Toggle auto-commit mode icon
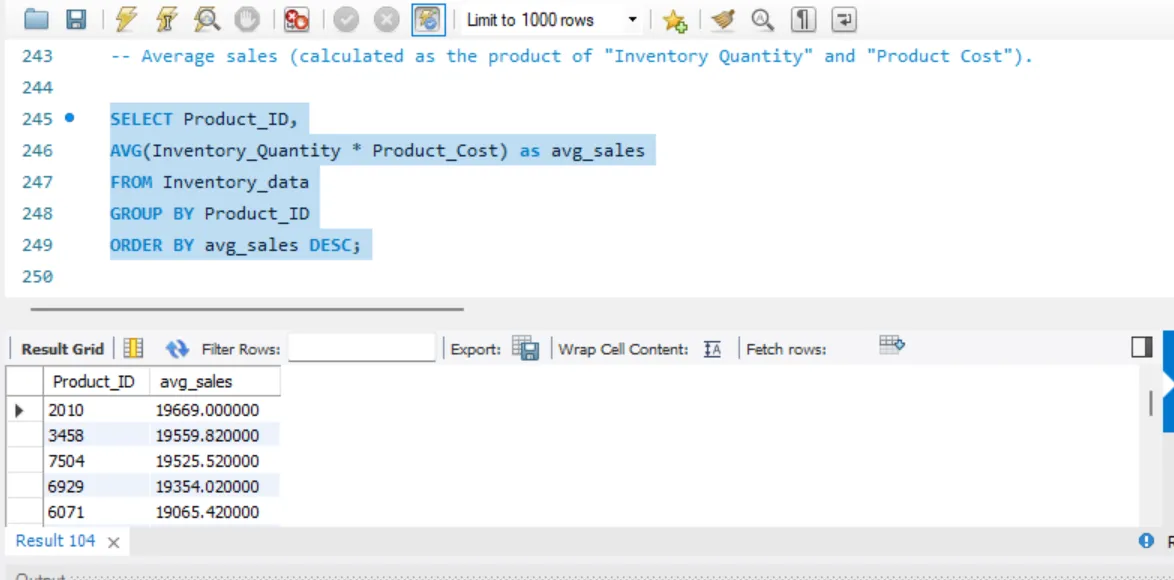Image resolution: width=1174 pixels, height=580 pixels. tap(429, 20)
